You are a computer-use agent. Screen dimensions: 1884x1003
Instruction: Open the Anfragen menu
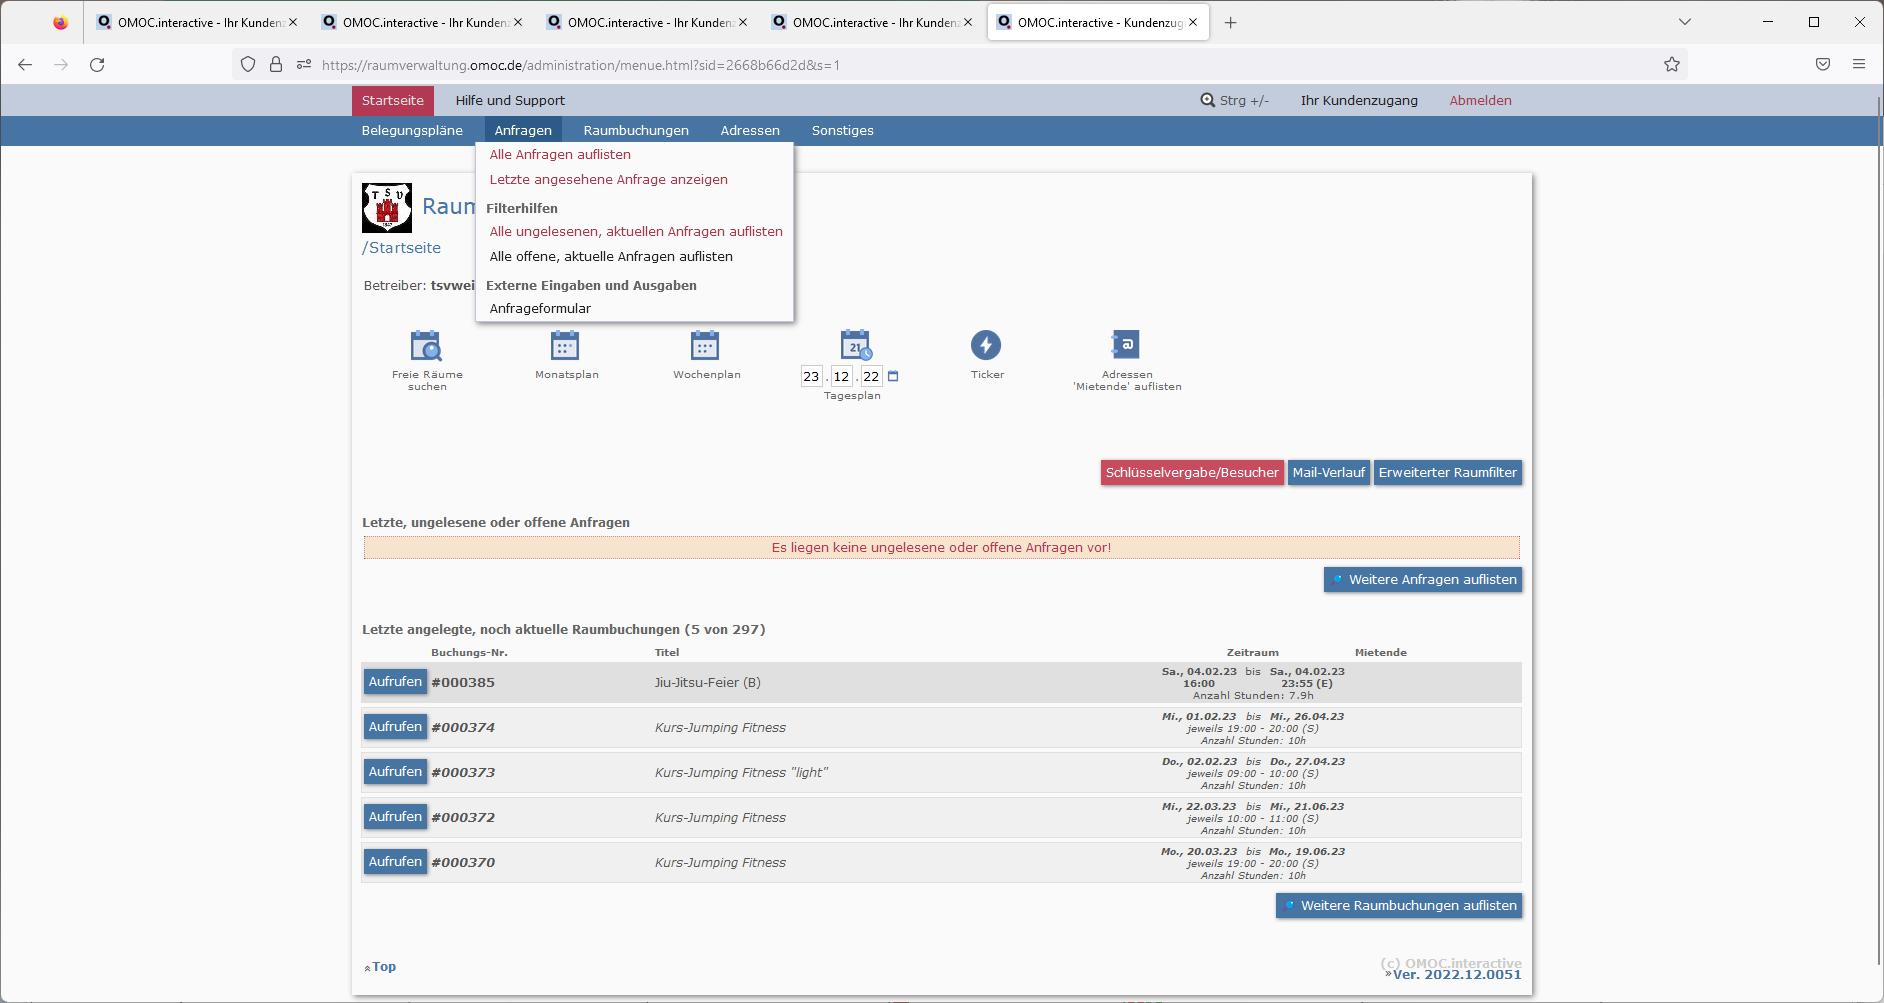523,130
